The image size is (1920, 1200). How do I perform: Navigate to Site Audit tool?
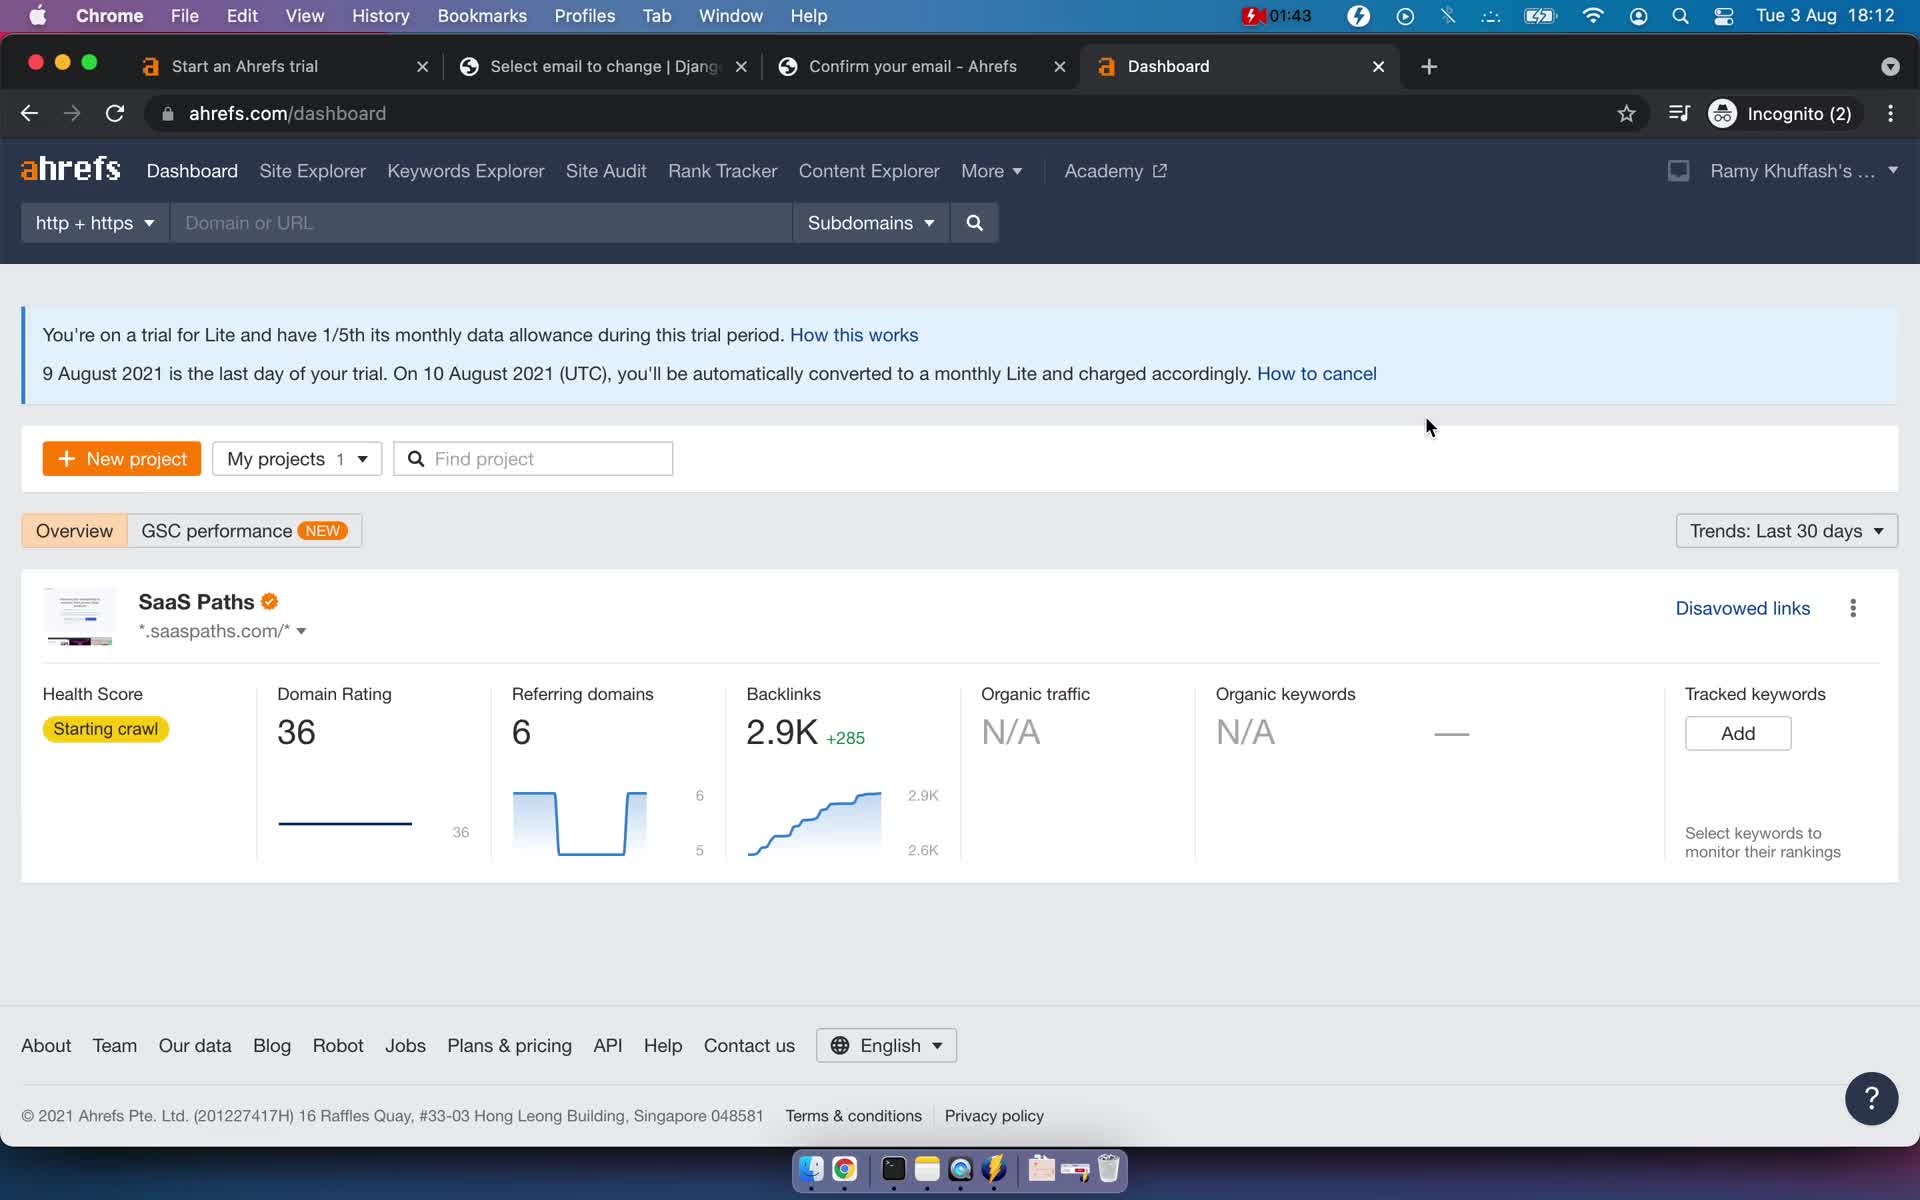click(605, 170)
